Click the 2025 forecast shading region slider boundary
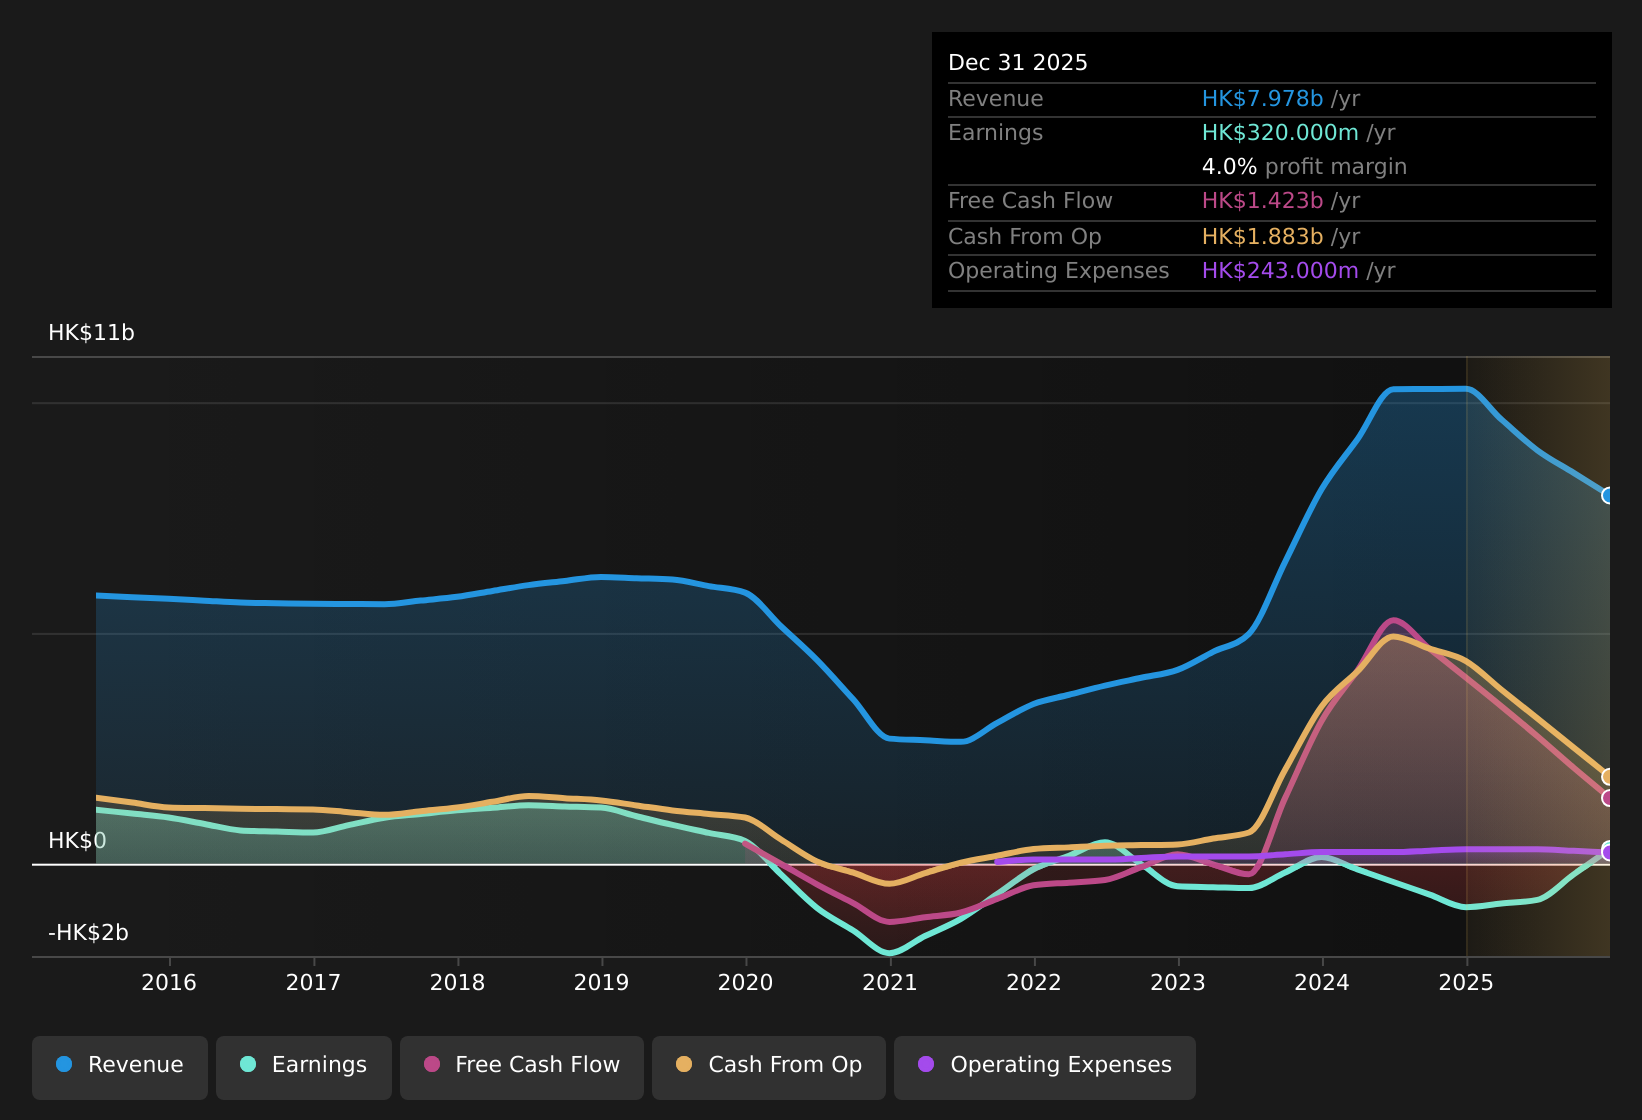This screenshot has width=1642, height=1120. click(x=1467, y=650)
